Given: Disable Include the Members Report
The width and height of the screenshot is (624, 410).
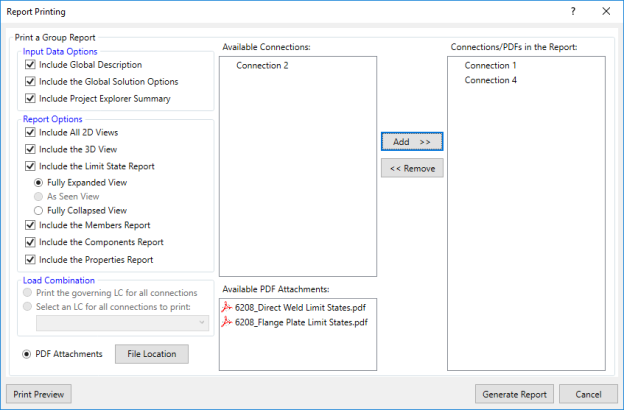Looking at the screenshot, I should pos(30,226).
